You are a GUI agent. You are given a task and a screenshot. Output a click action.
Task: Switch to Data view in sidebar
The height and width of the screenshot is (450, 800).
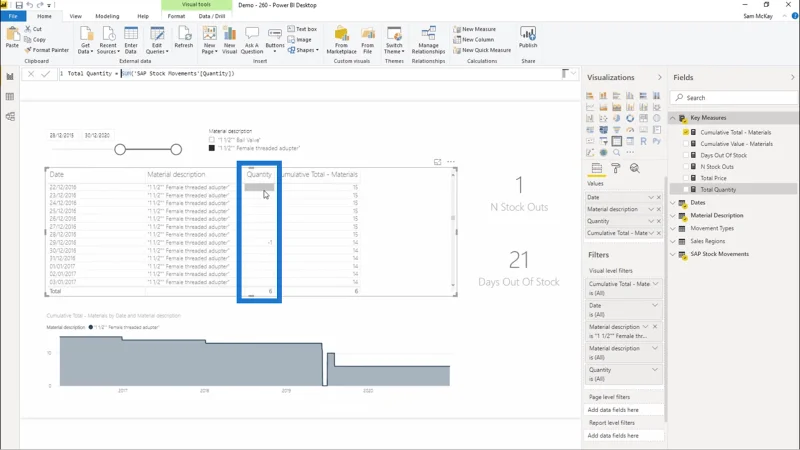click(10, 96)
